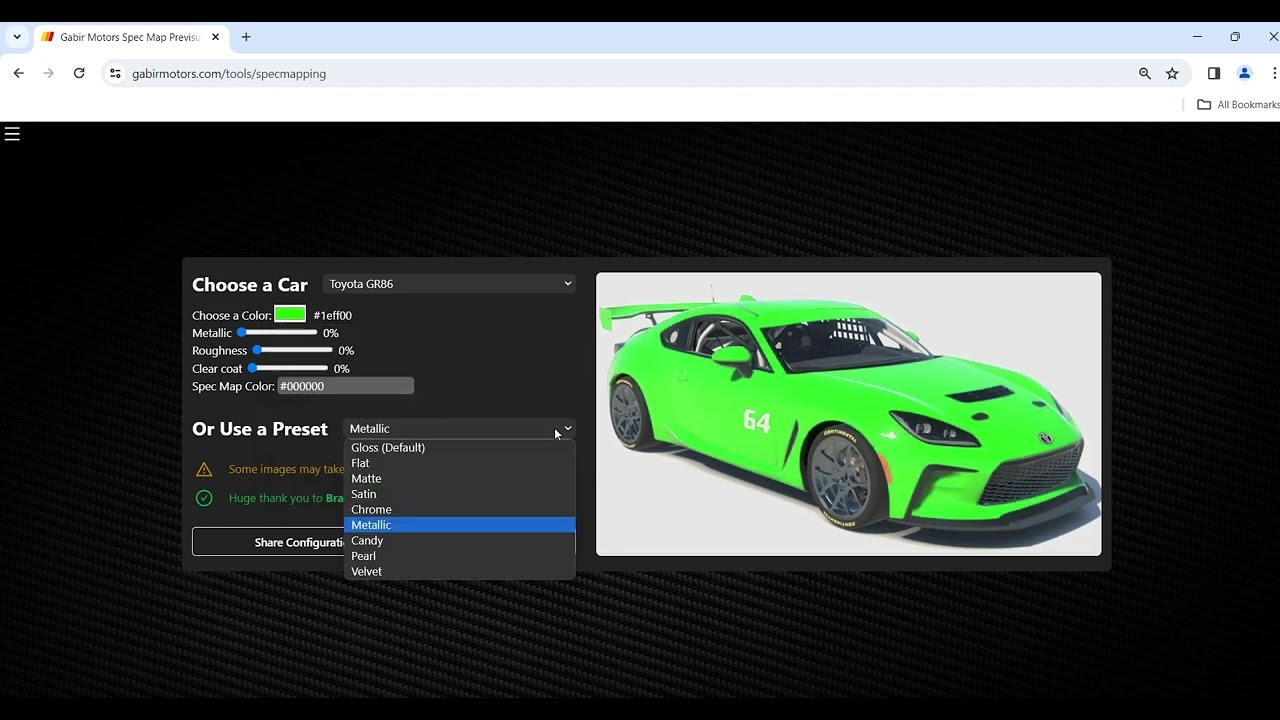Open the hamburger menu icon

tap(12, 134)
